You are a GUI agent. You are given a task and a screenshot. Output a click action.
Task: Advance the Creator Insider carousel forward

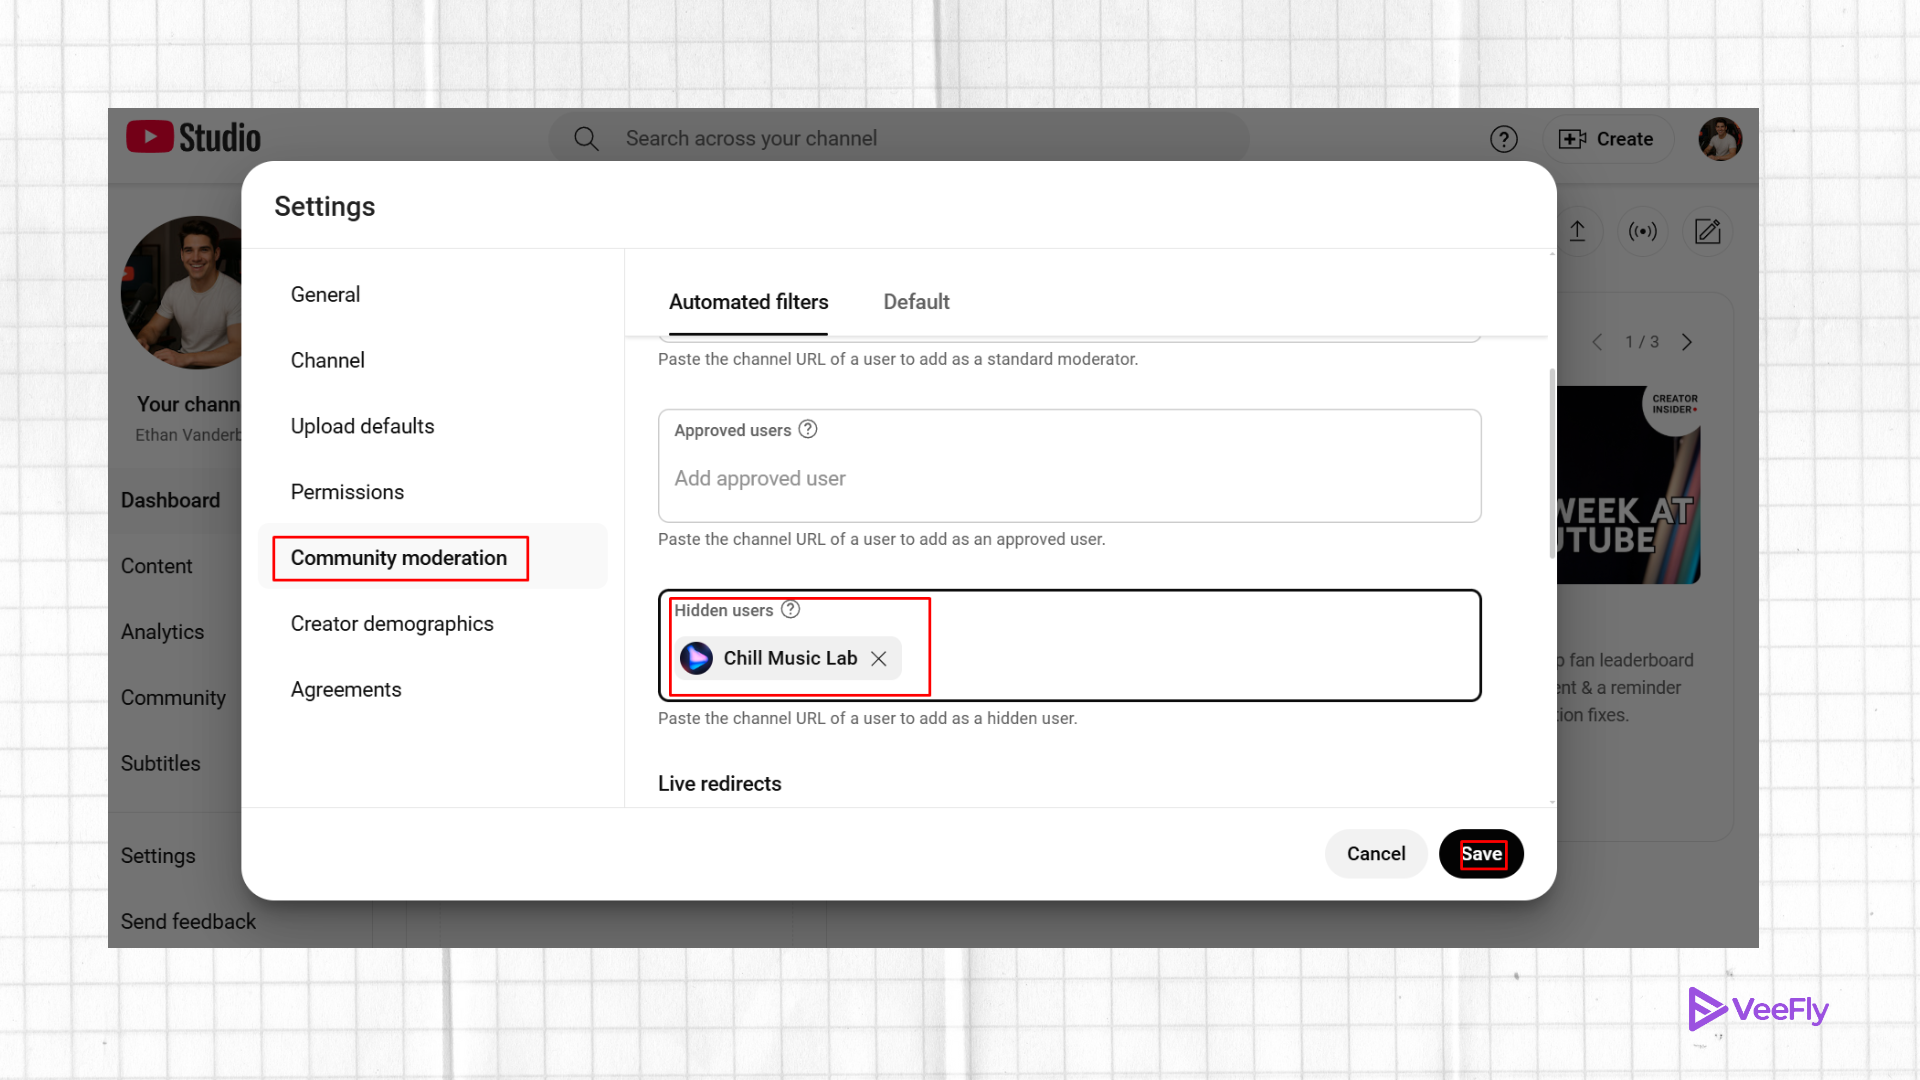(1687, 342)
